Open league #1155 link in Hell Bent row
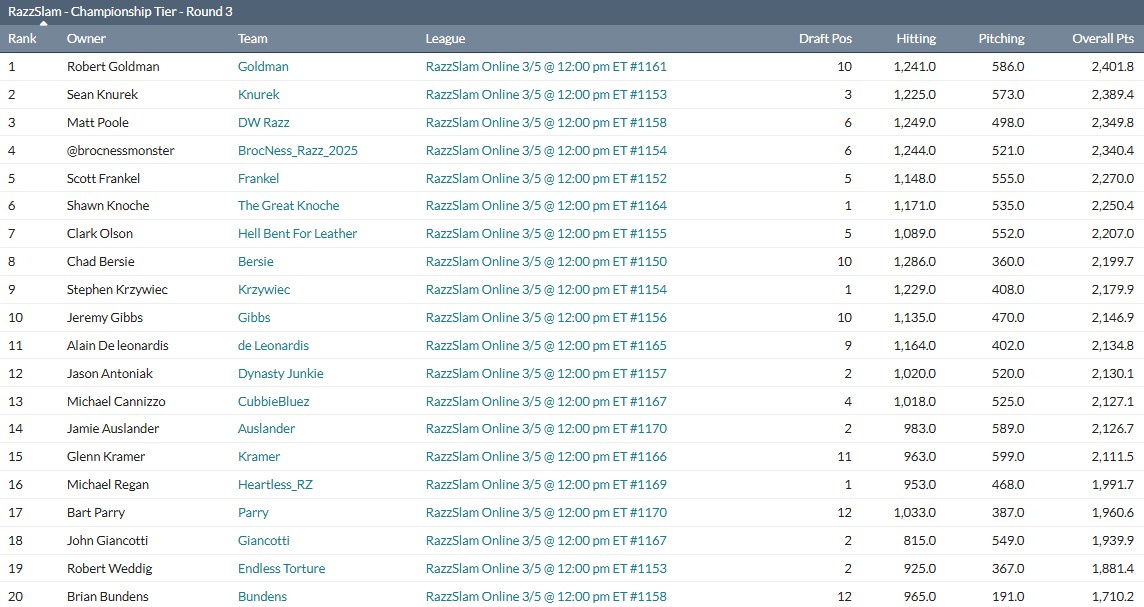Screen dimensions: 1144x607 point(546,233)
